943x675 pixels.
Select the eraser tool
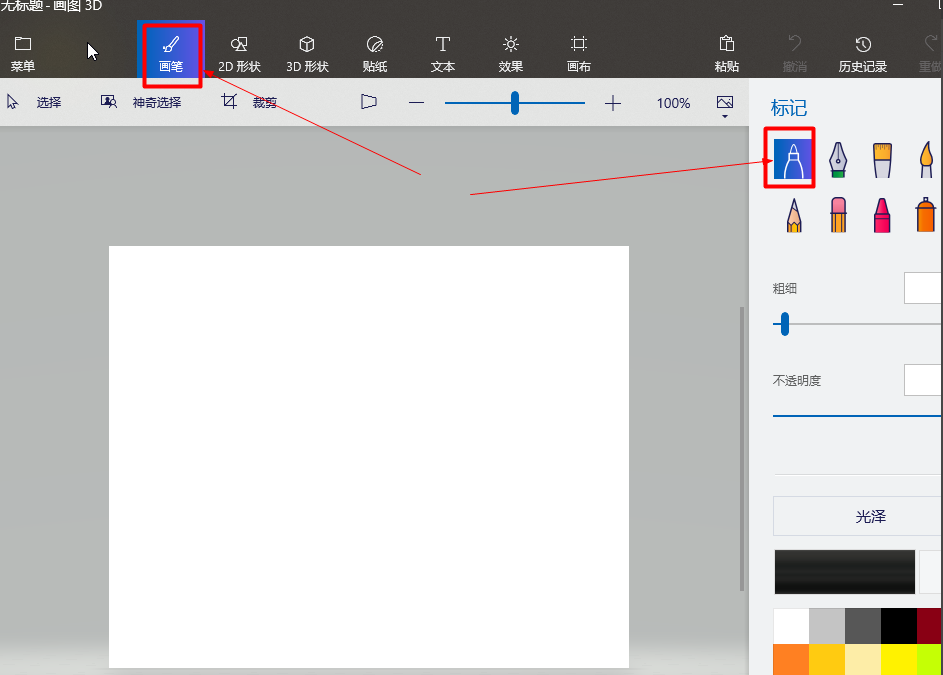point(838,215)
